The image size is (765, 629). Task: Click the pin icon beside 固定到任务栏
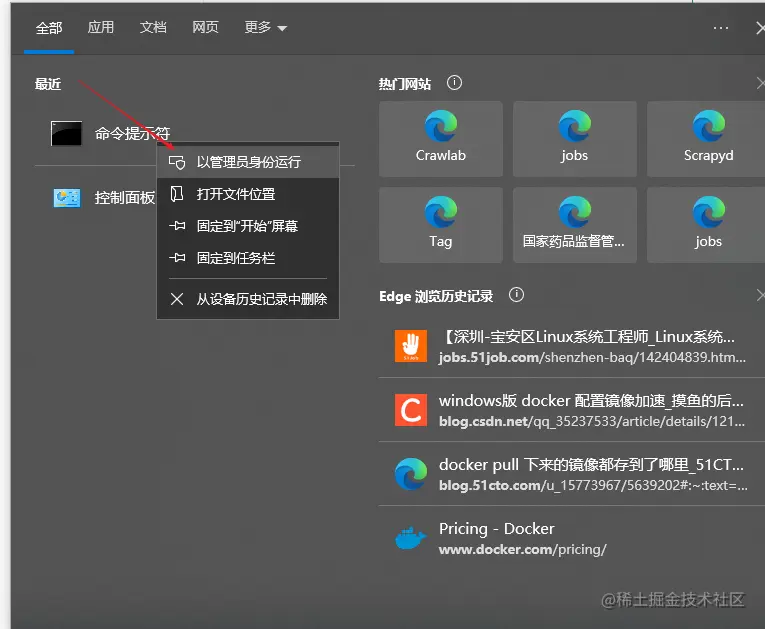pyautogui.click(x=177, y=257)
